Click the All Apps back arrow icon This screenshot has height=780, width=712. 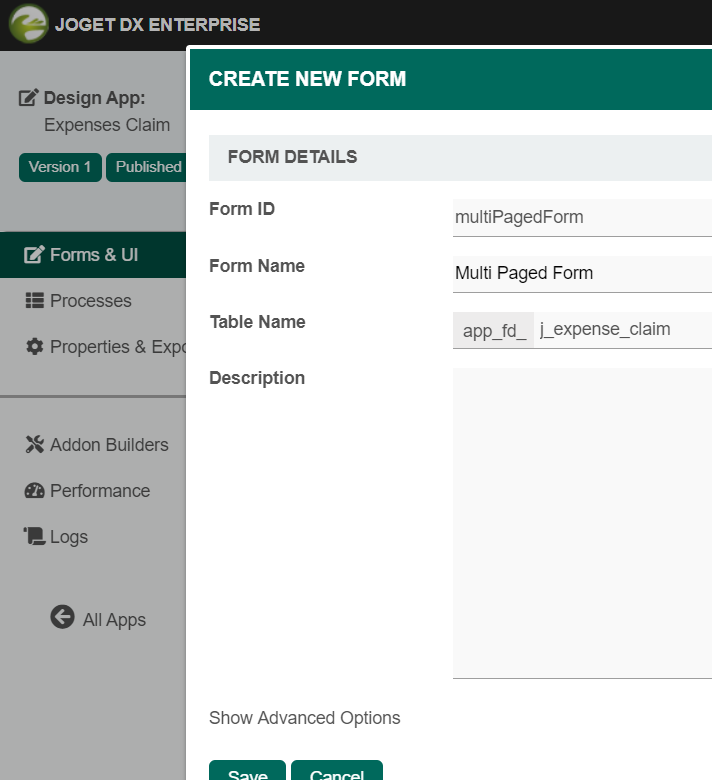62,618
